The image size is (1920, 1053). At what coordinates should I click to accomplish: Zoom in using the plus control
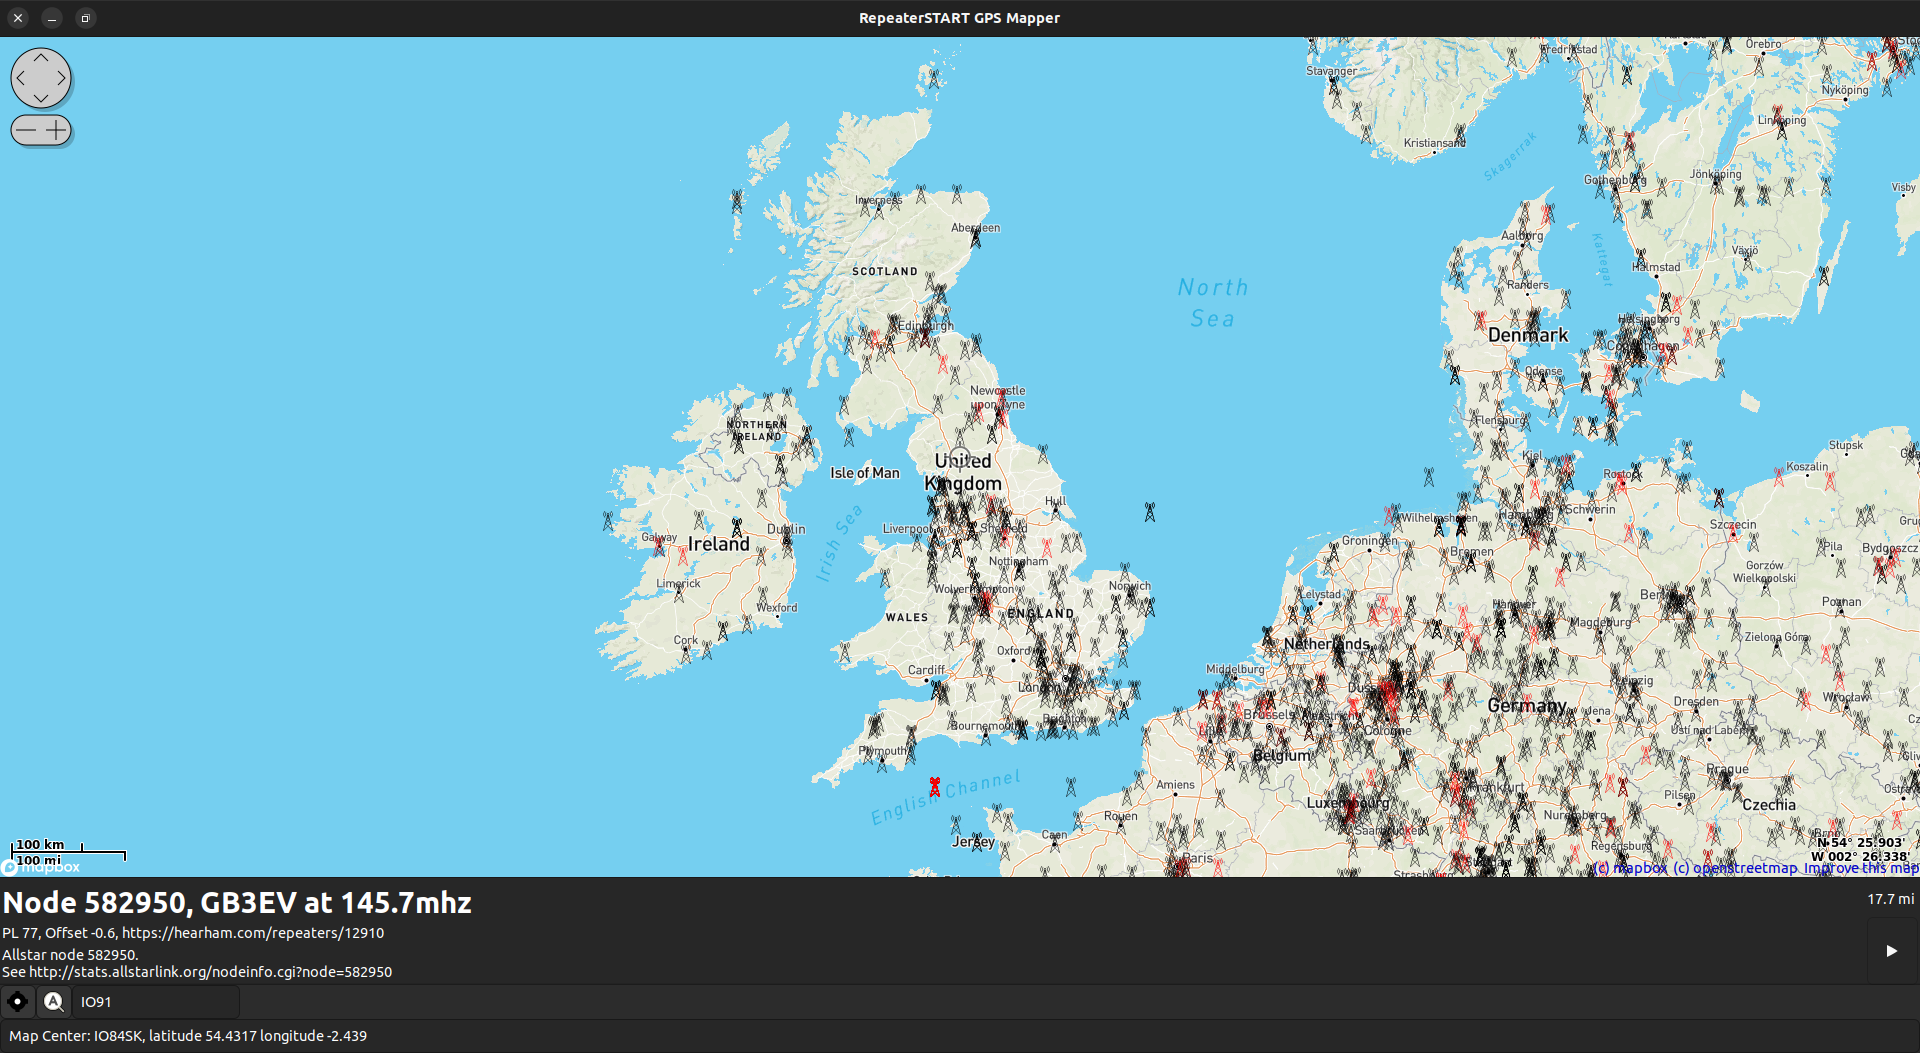coord(56,130)
